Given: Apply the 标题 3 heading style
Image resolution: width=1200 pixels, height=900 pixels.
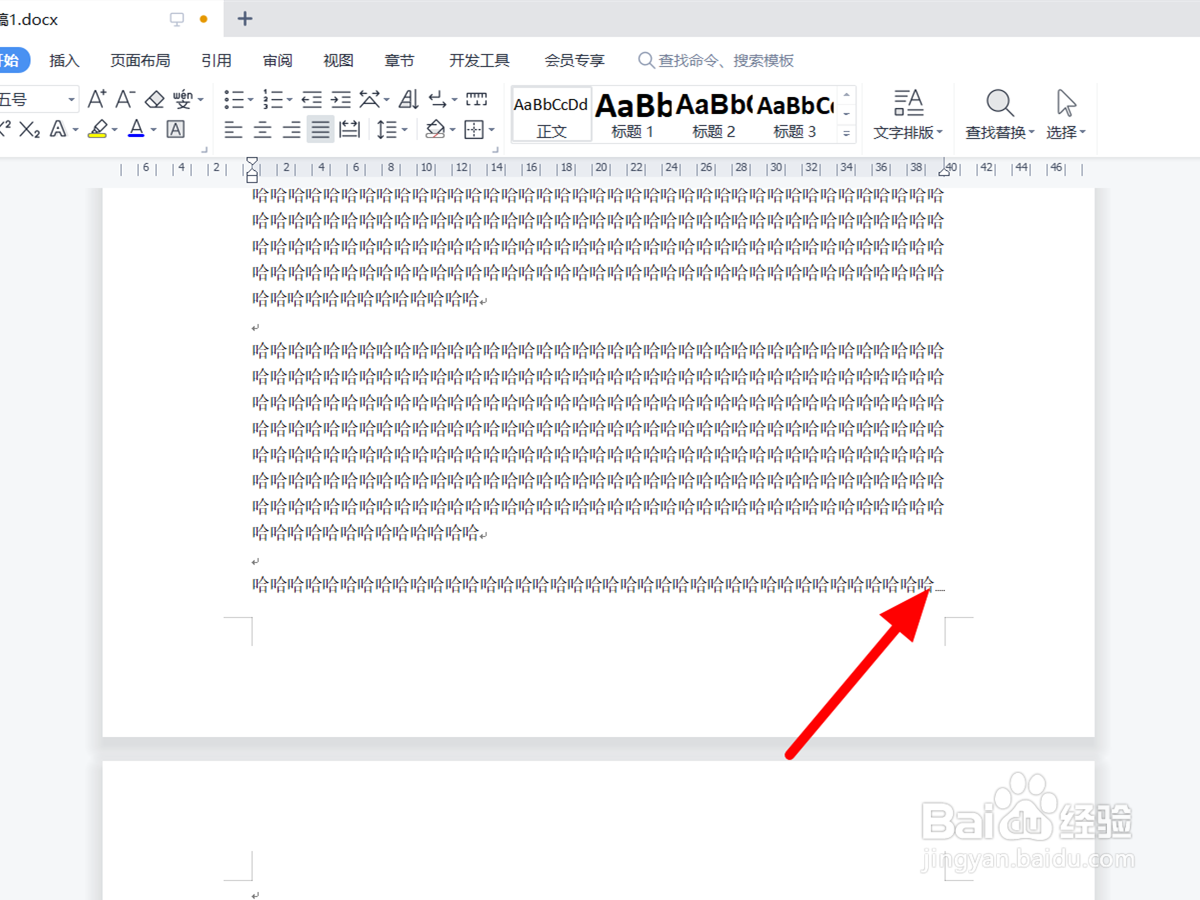Looking at the screenshot, I should pyautogui.click(x=795, y=114).
